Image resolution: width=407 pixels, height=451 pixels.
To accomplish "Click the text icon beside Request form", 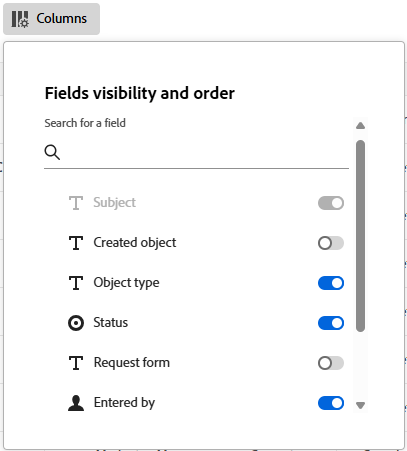I will click(x=76, y=363).
